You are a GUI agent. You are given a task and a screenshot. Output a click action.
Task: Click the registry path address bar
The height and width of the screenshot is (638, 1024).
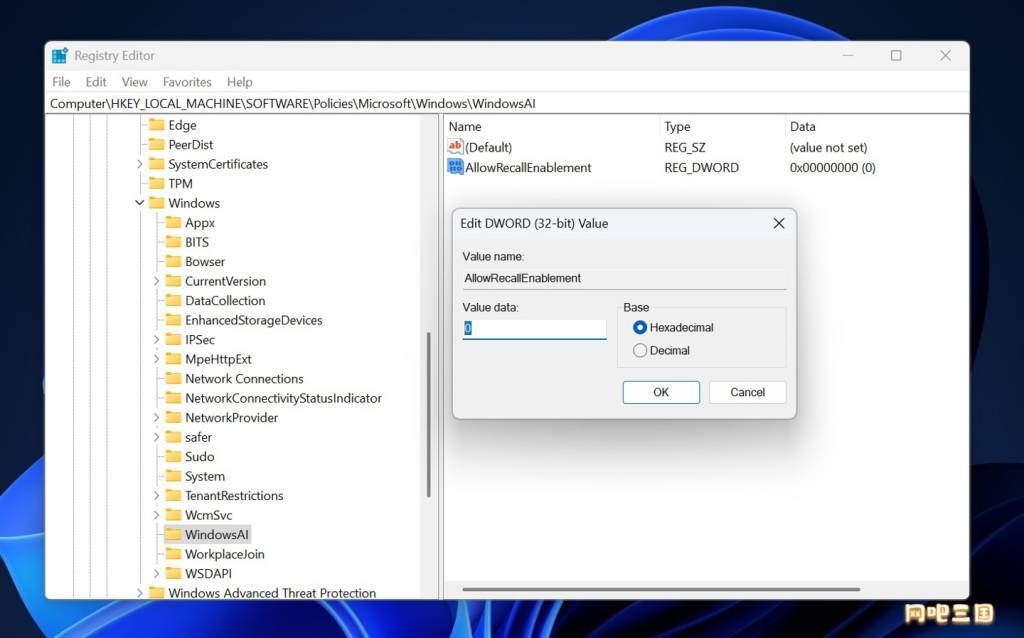point(508,103)
